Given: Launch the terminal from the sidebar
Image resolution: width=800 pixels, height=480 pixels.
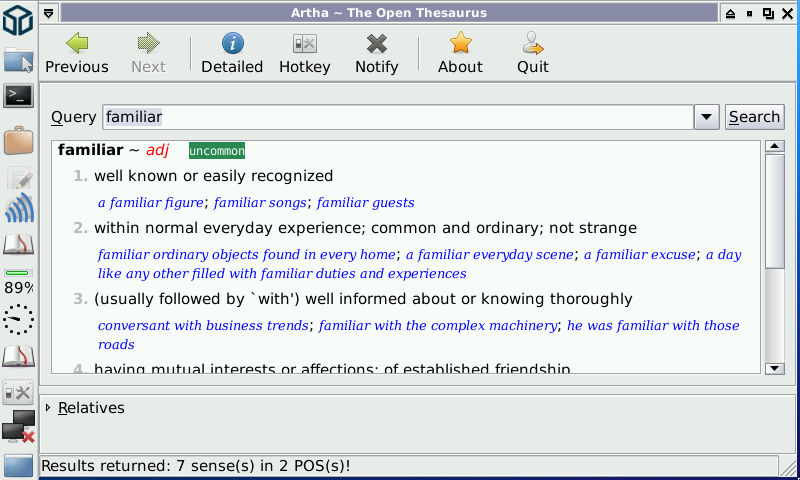Looking at the screenshot, I should (x=18, y=95).
